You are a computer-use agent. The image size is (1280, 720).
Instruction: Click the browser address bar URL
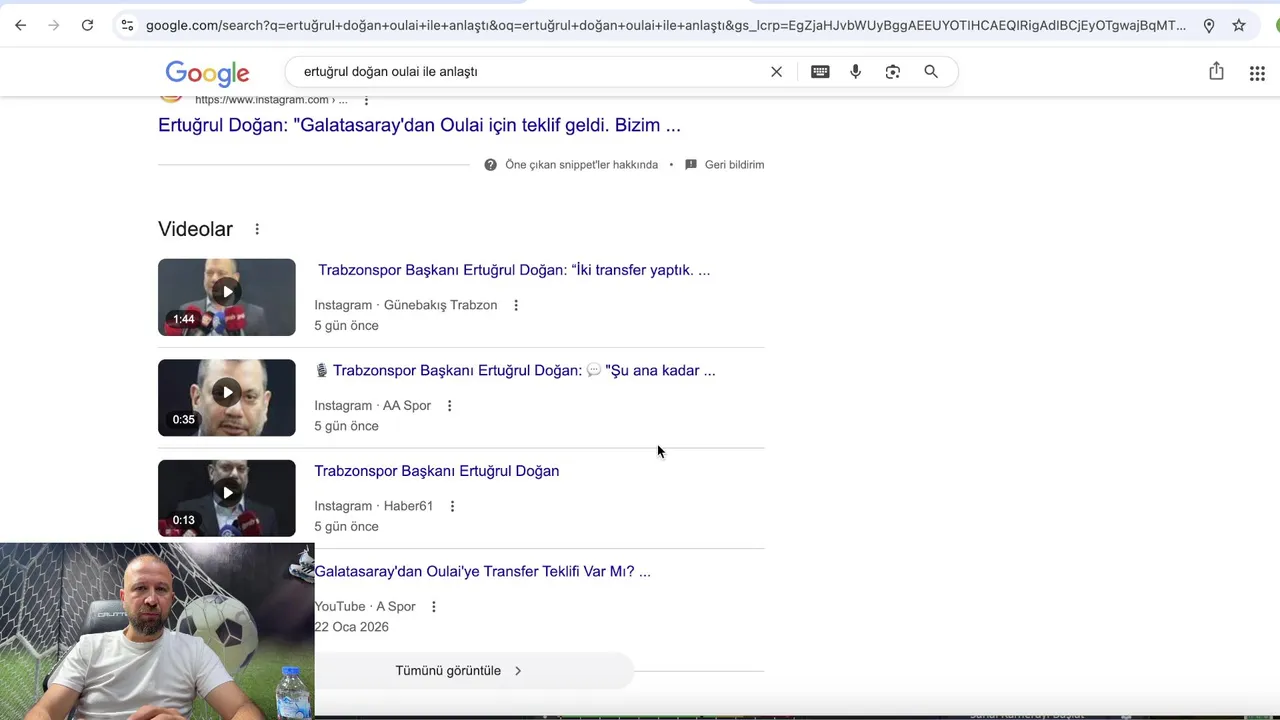[x=665, y=25]
